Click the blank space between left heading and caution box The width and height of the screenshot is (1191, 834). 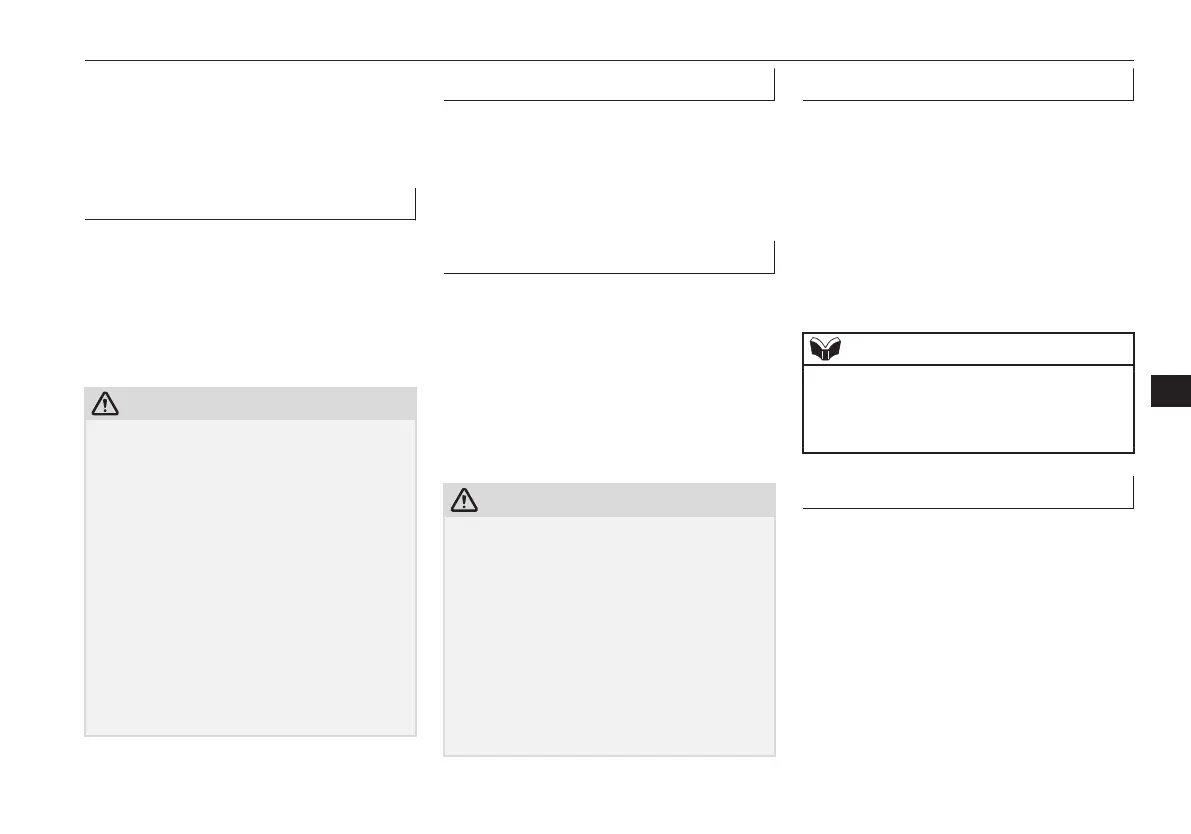click(x=250, y=302)
